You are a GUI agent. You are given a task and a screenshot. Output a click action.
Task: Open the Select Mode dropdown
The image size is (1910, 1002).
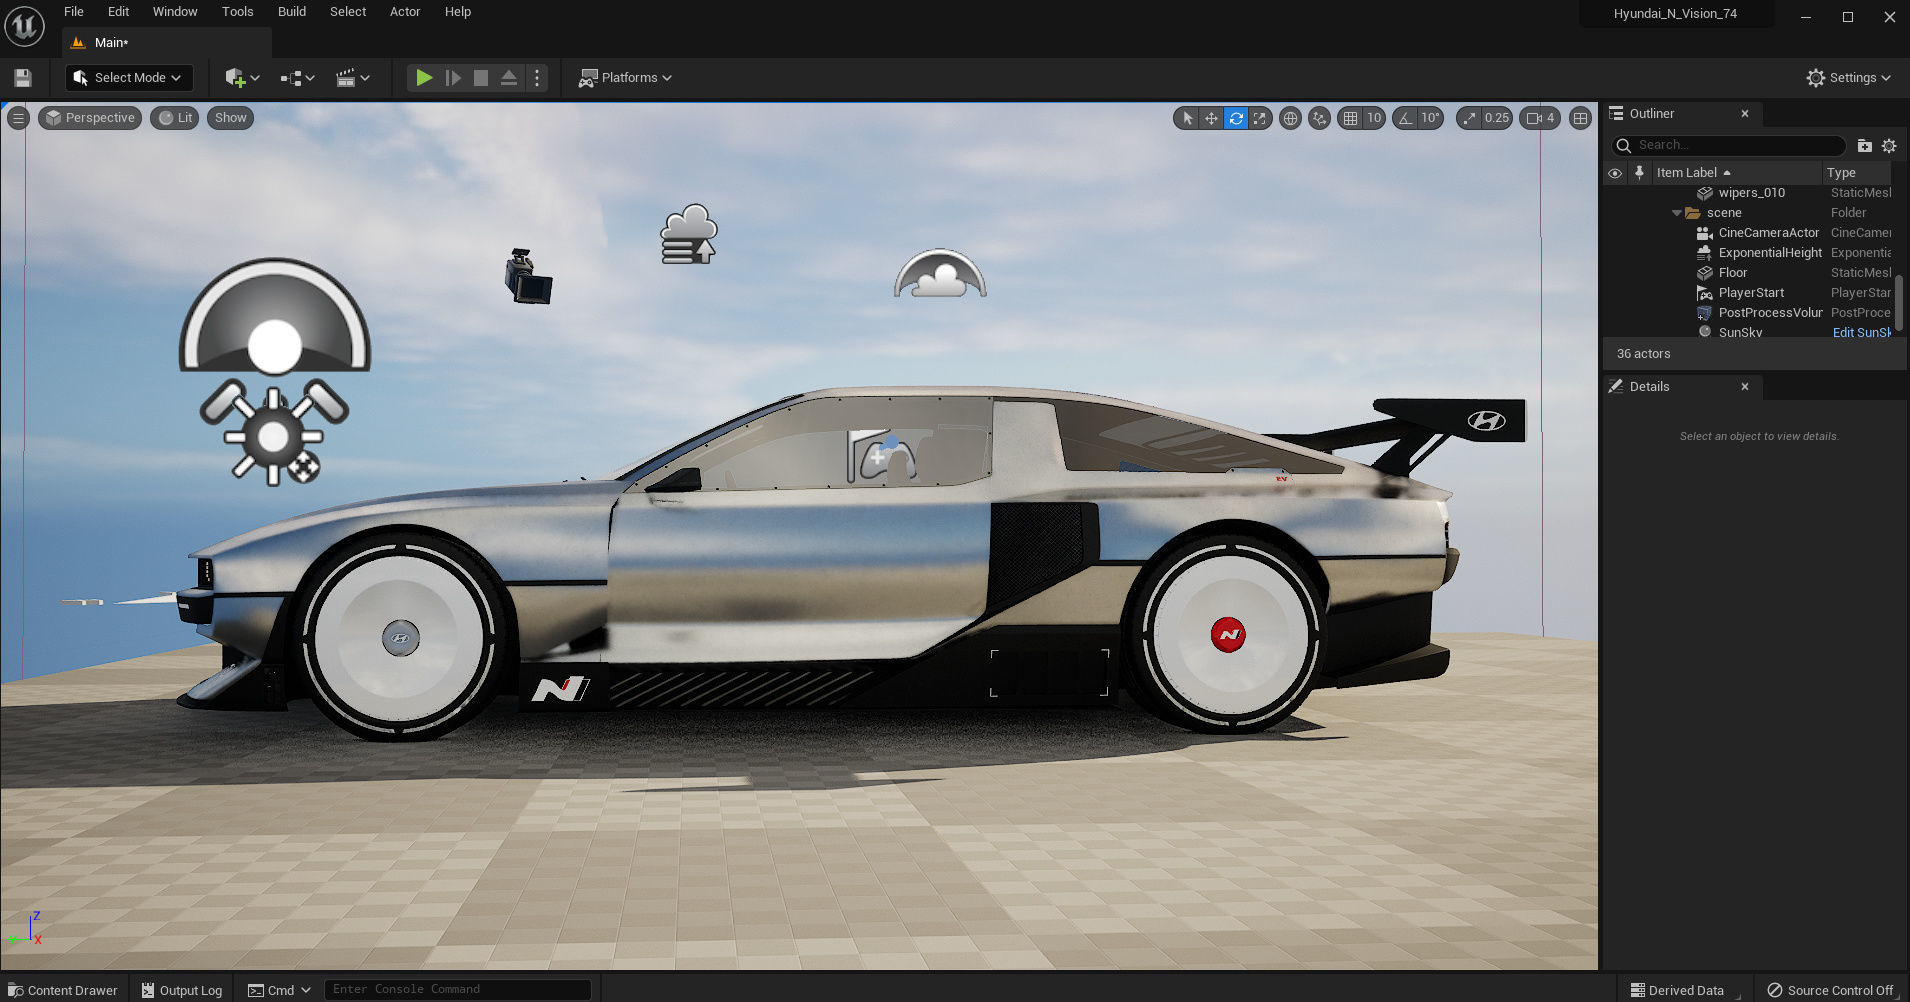click(x=129, y=78)
